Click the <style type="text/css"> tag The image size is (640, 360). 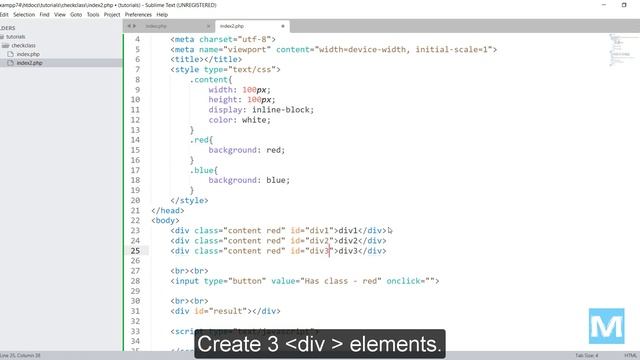[x=225, y=70]
